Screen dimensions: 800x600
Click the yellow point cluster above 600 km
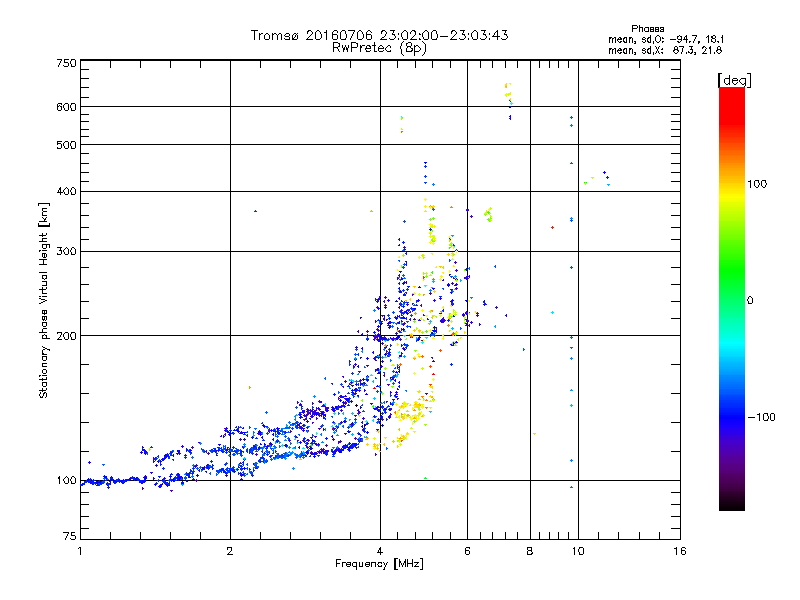508,92
